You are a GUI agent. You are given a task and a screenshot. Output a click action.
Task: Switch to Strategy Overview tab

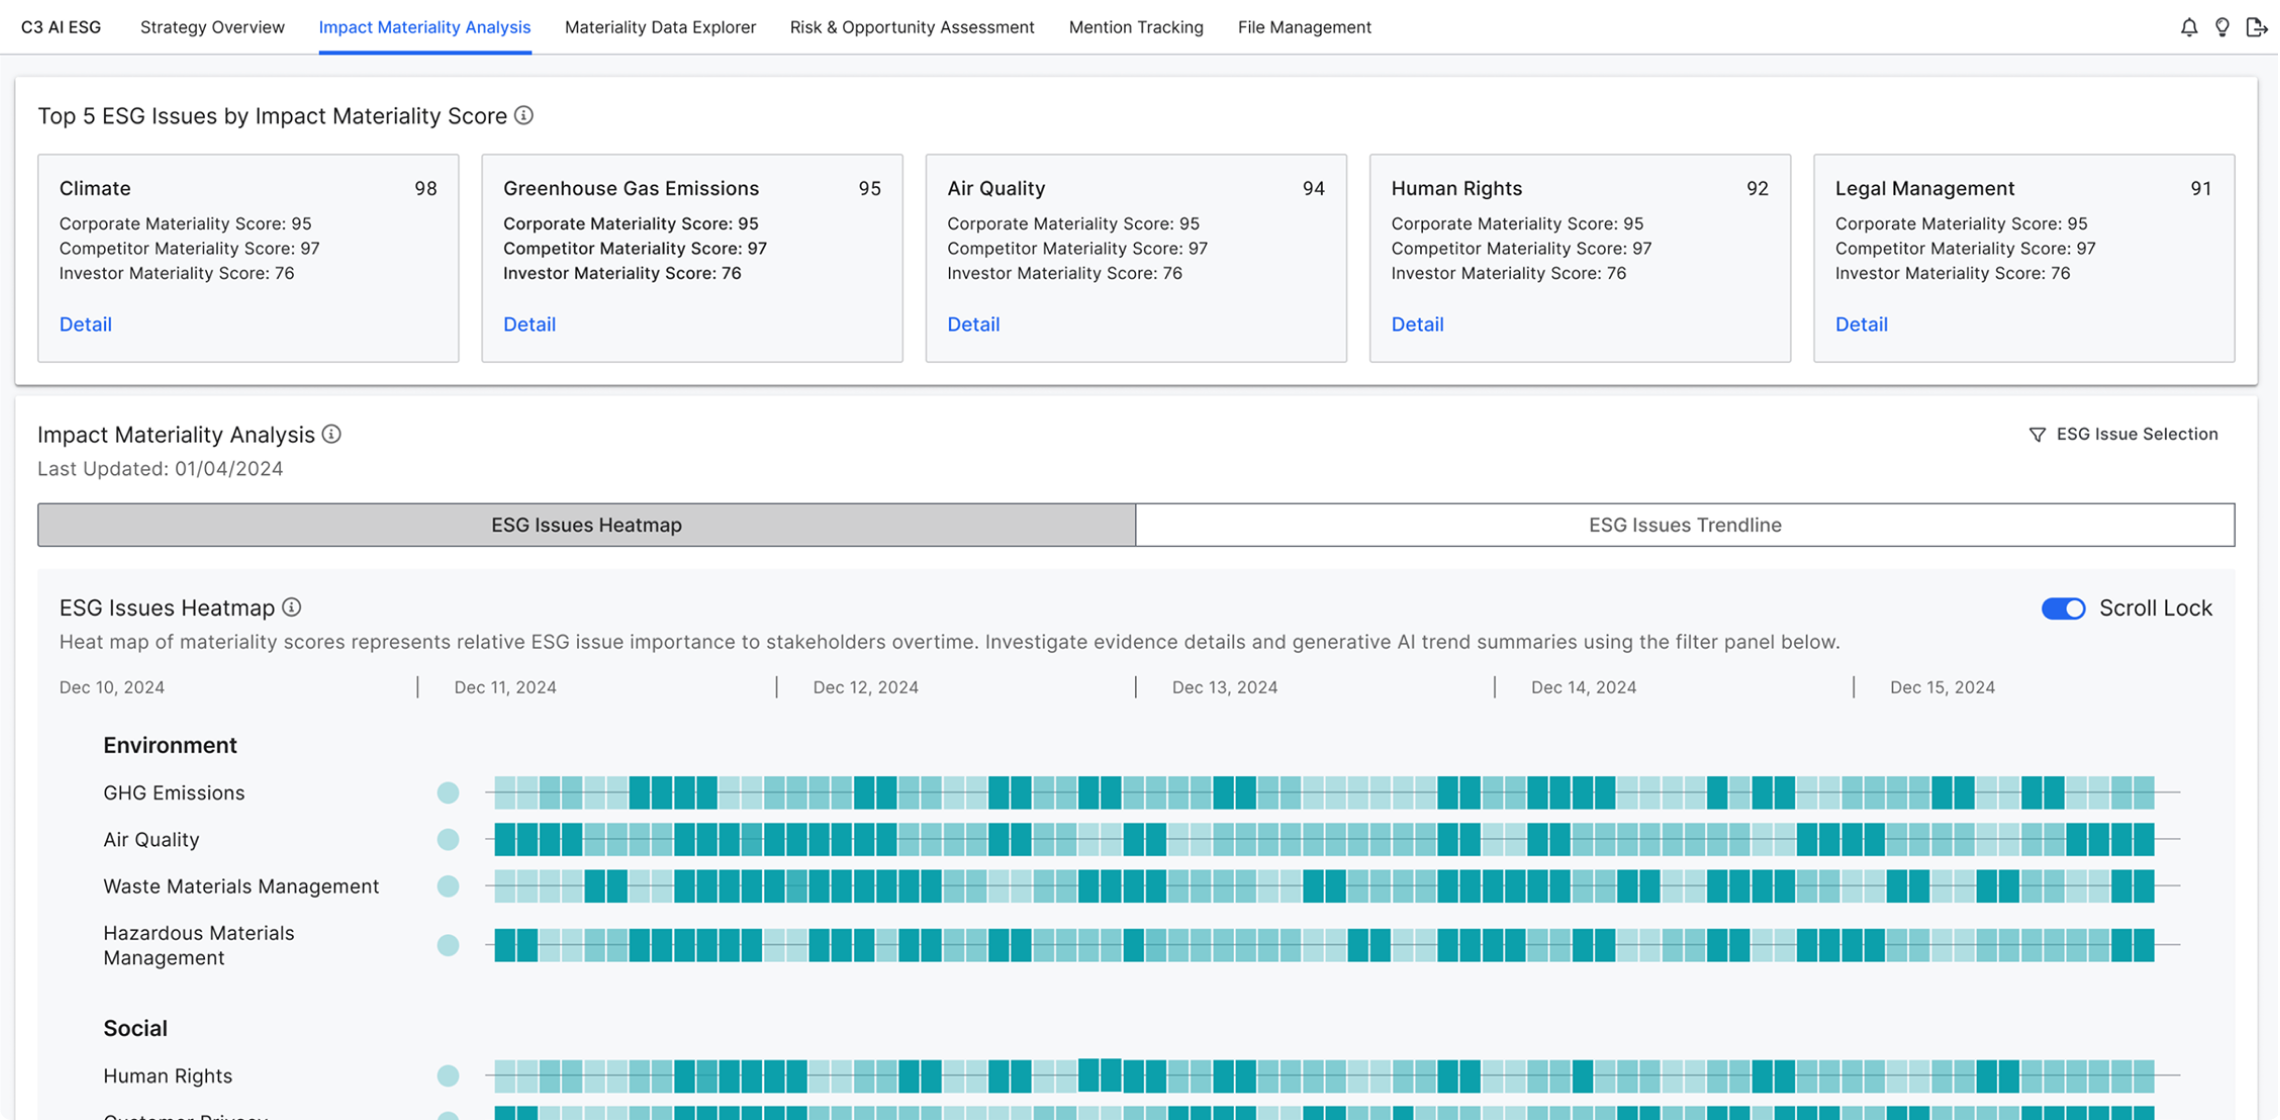tap(212, 27)
